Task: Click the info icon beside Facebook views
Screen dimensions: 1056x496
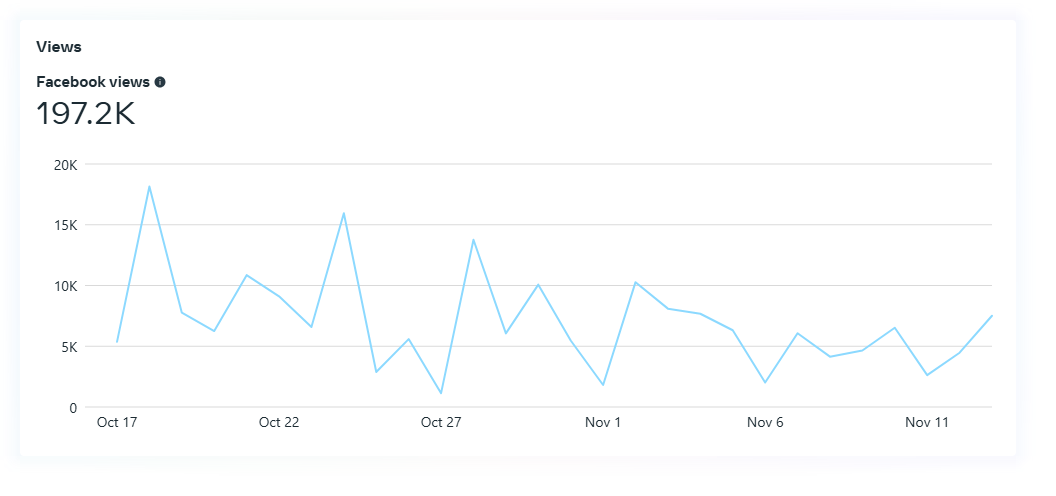Action: (x=160, y=82)
